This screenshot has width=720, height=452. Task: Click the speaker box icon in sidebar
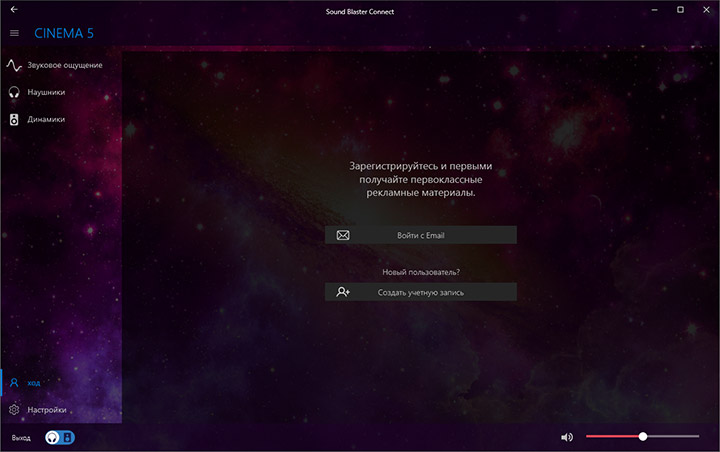point(14,119)
